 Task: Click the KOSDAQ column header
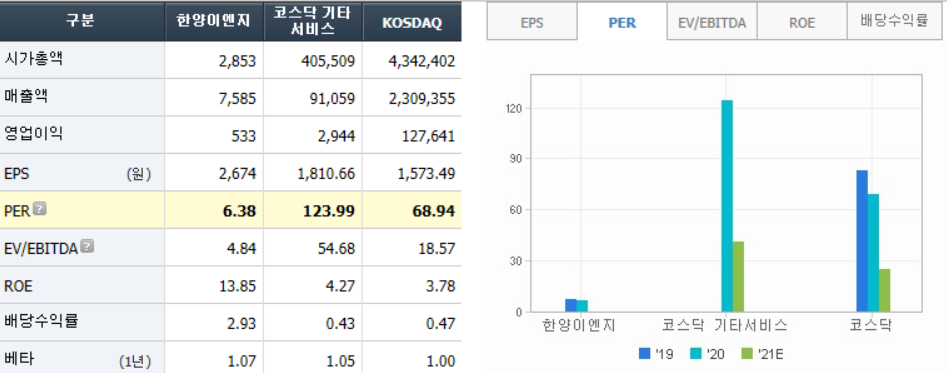point(412,21)
